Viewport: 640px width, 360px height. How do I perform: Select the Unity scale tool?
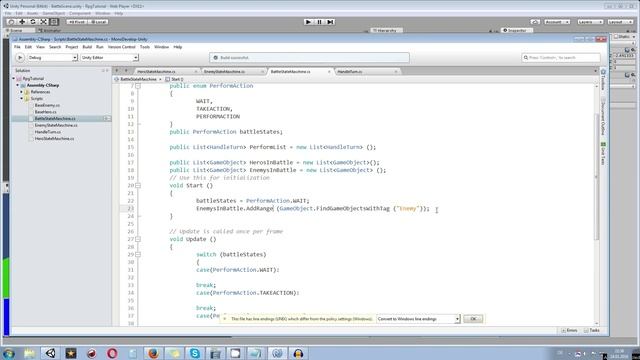(43, 22)
